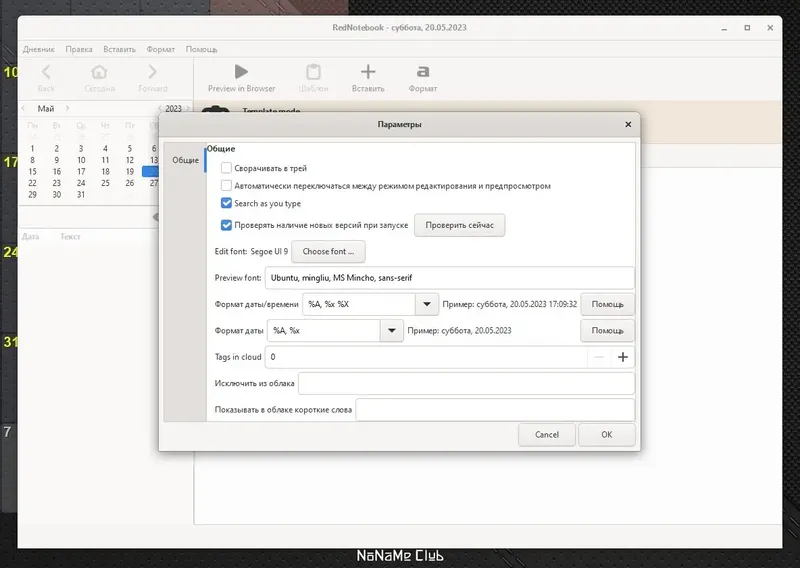The width and height of the screenshot is (800, 568).
Task: Increase Tags in cloud with plus
Action: (622, 357)
